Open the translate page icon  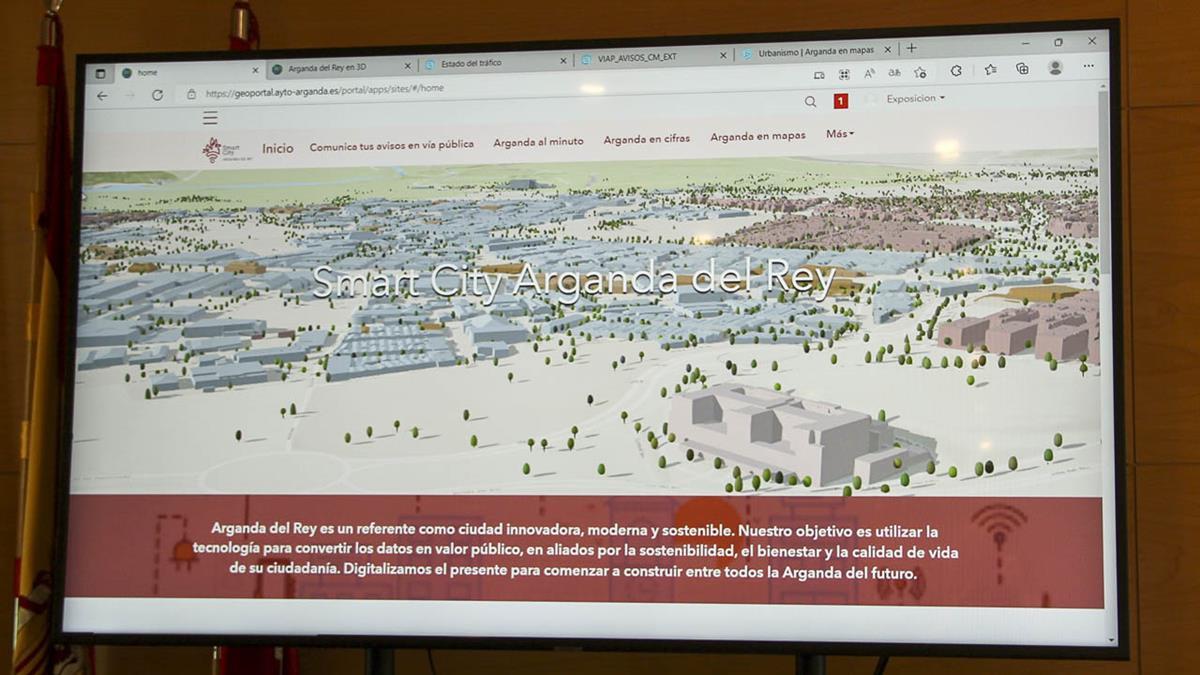click(x=896, y=72)
